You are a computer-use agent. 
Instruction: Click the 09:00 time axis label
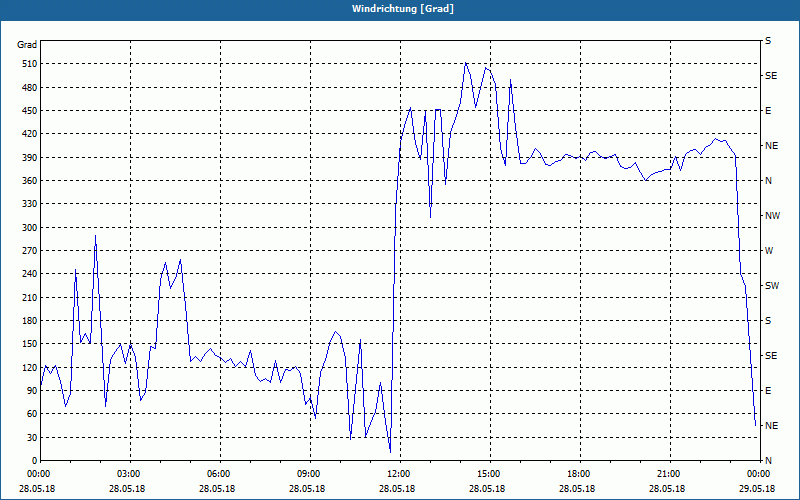pos(310,474)
